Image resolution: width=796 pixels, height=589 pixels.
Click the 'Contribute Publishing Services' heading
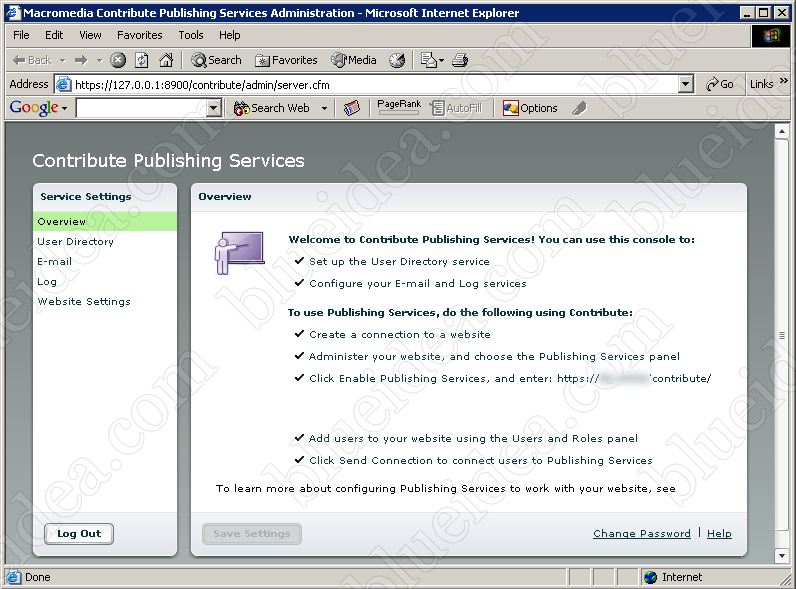pyautogui.click(x=169, y=161)
